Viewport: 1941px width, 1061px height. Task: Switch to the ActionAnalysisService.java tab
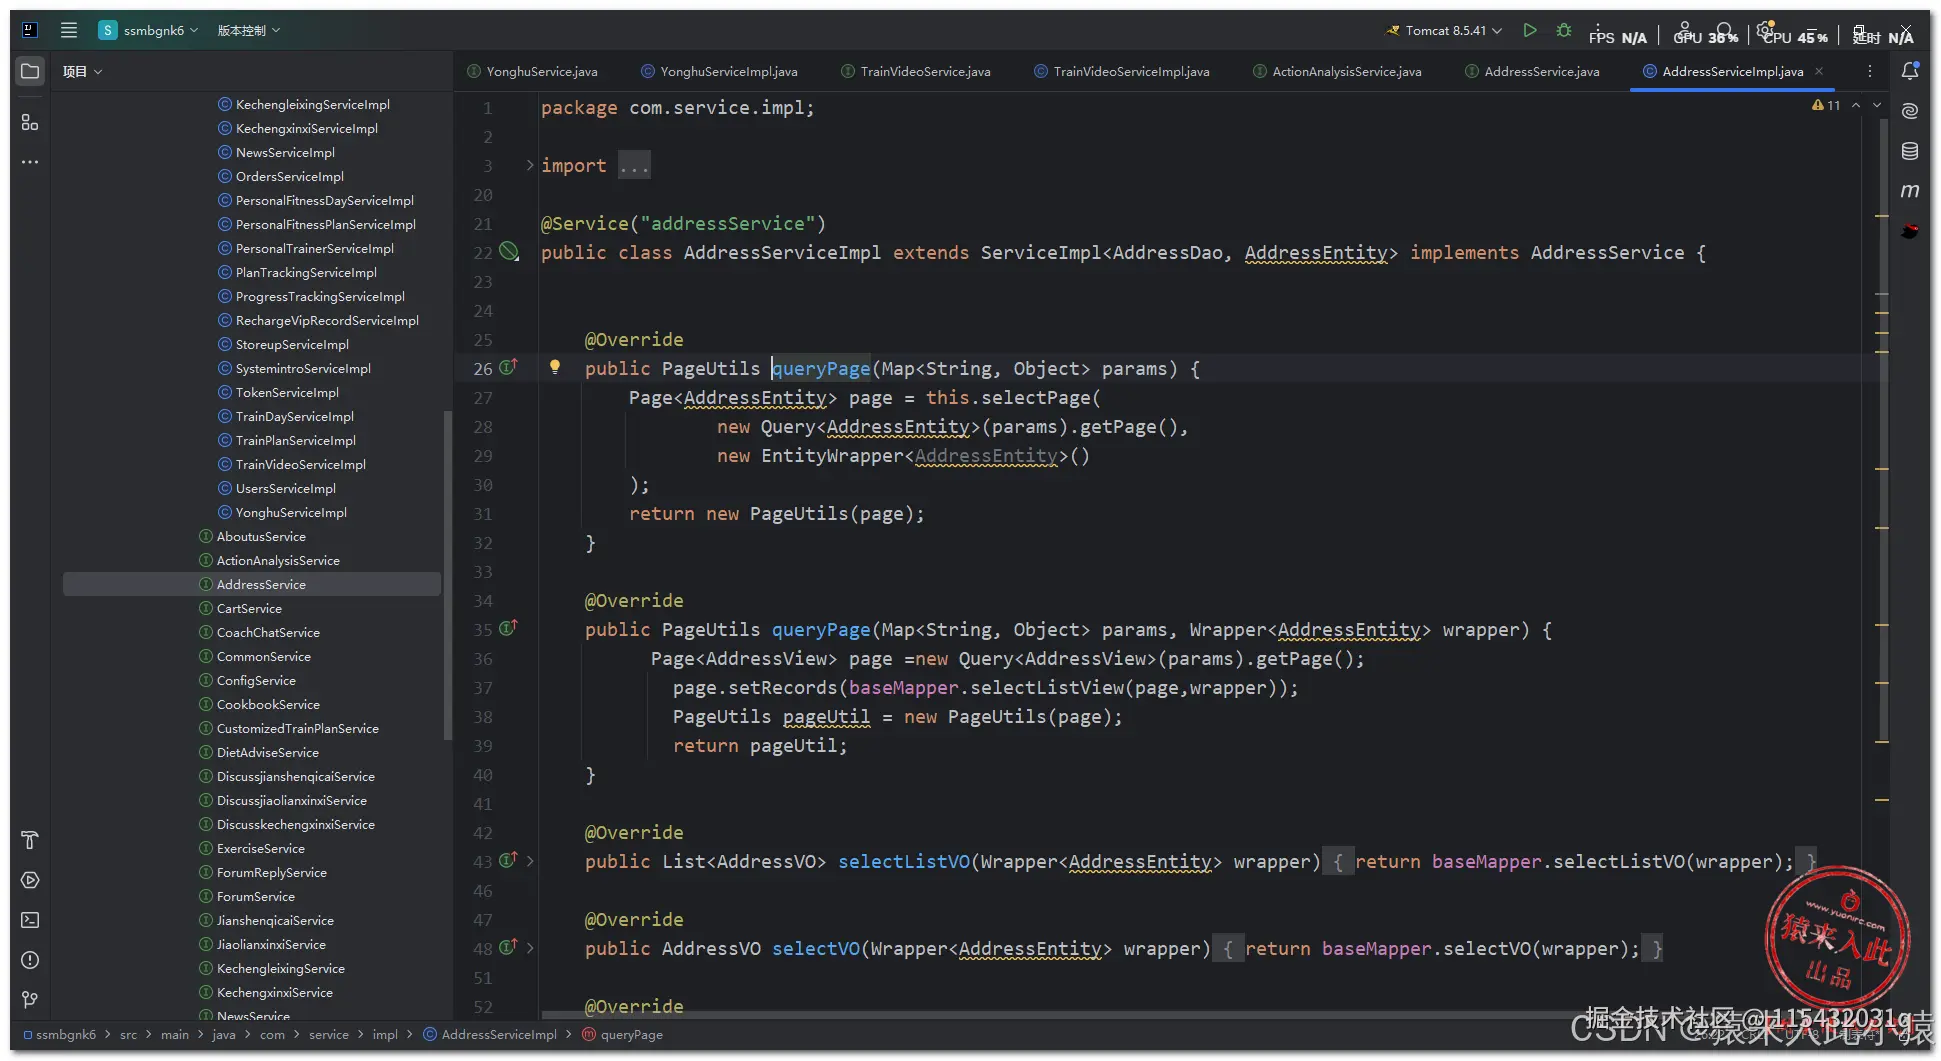click(x=1337, y=71)
